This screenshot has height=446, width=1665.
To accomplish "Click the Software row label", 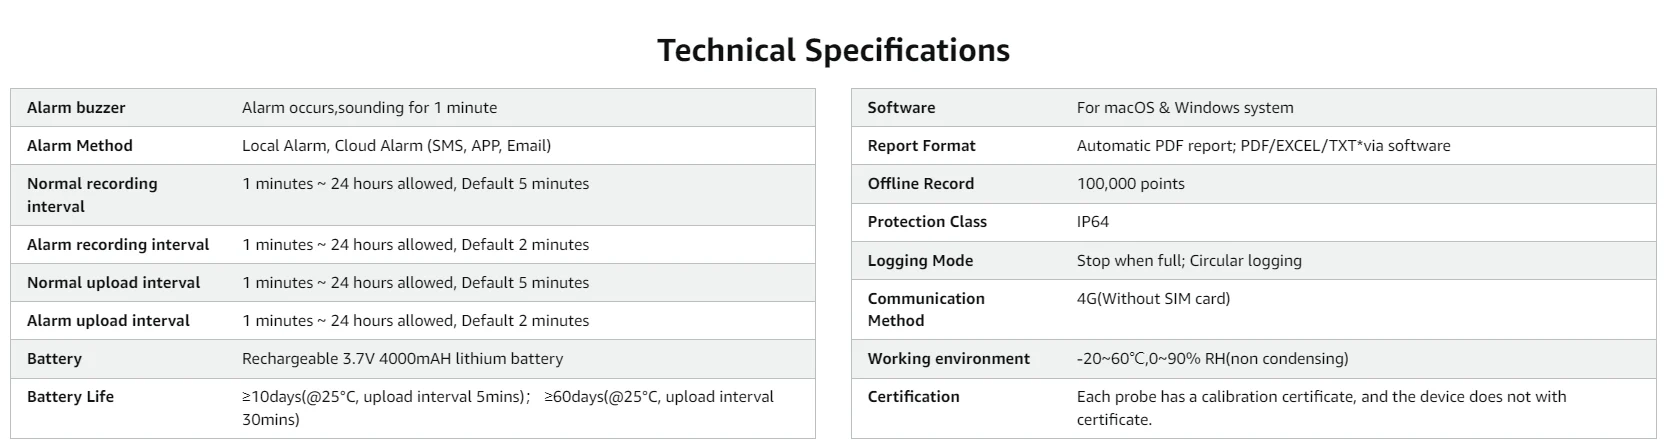I will click(x=901, y=108).
